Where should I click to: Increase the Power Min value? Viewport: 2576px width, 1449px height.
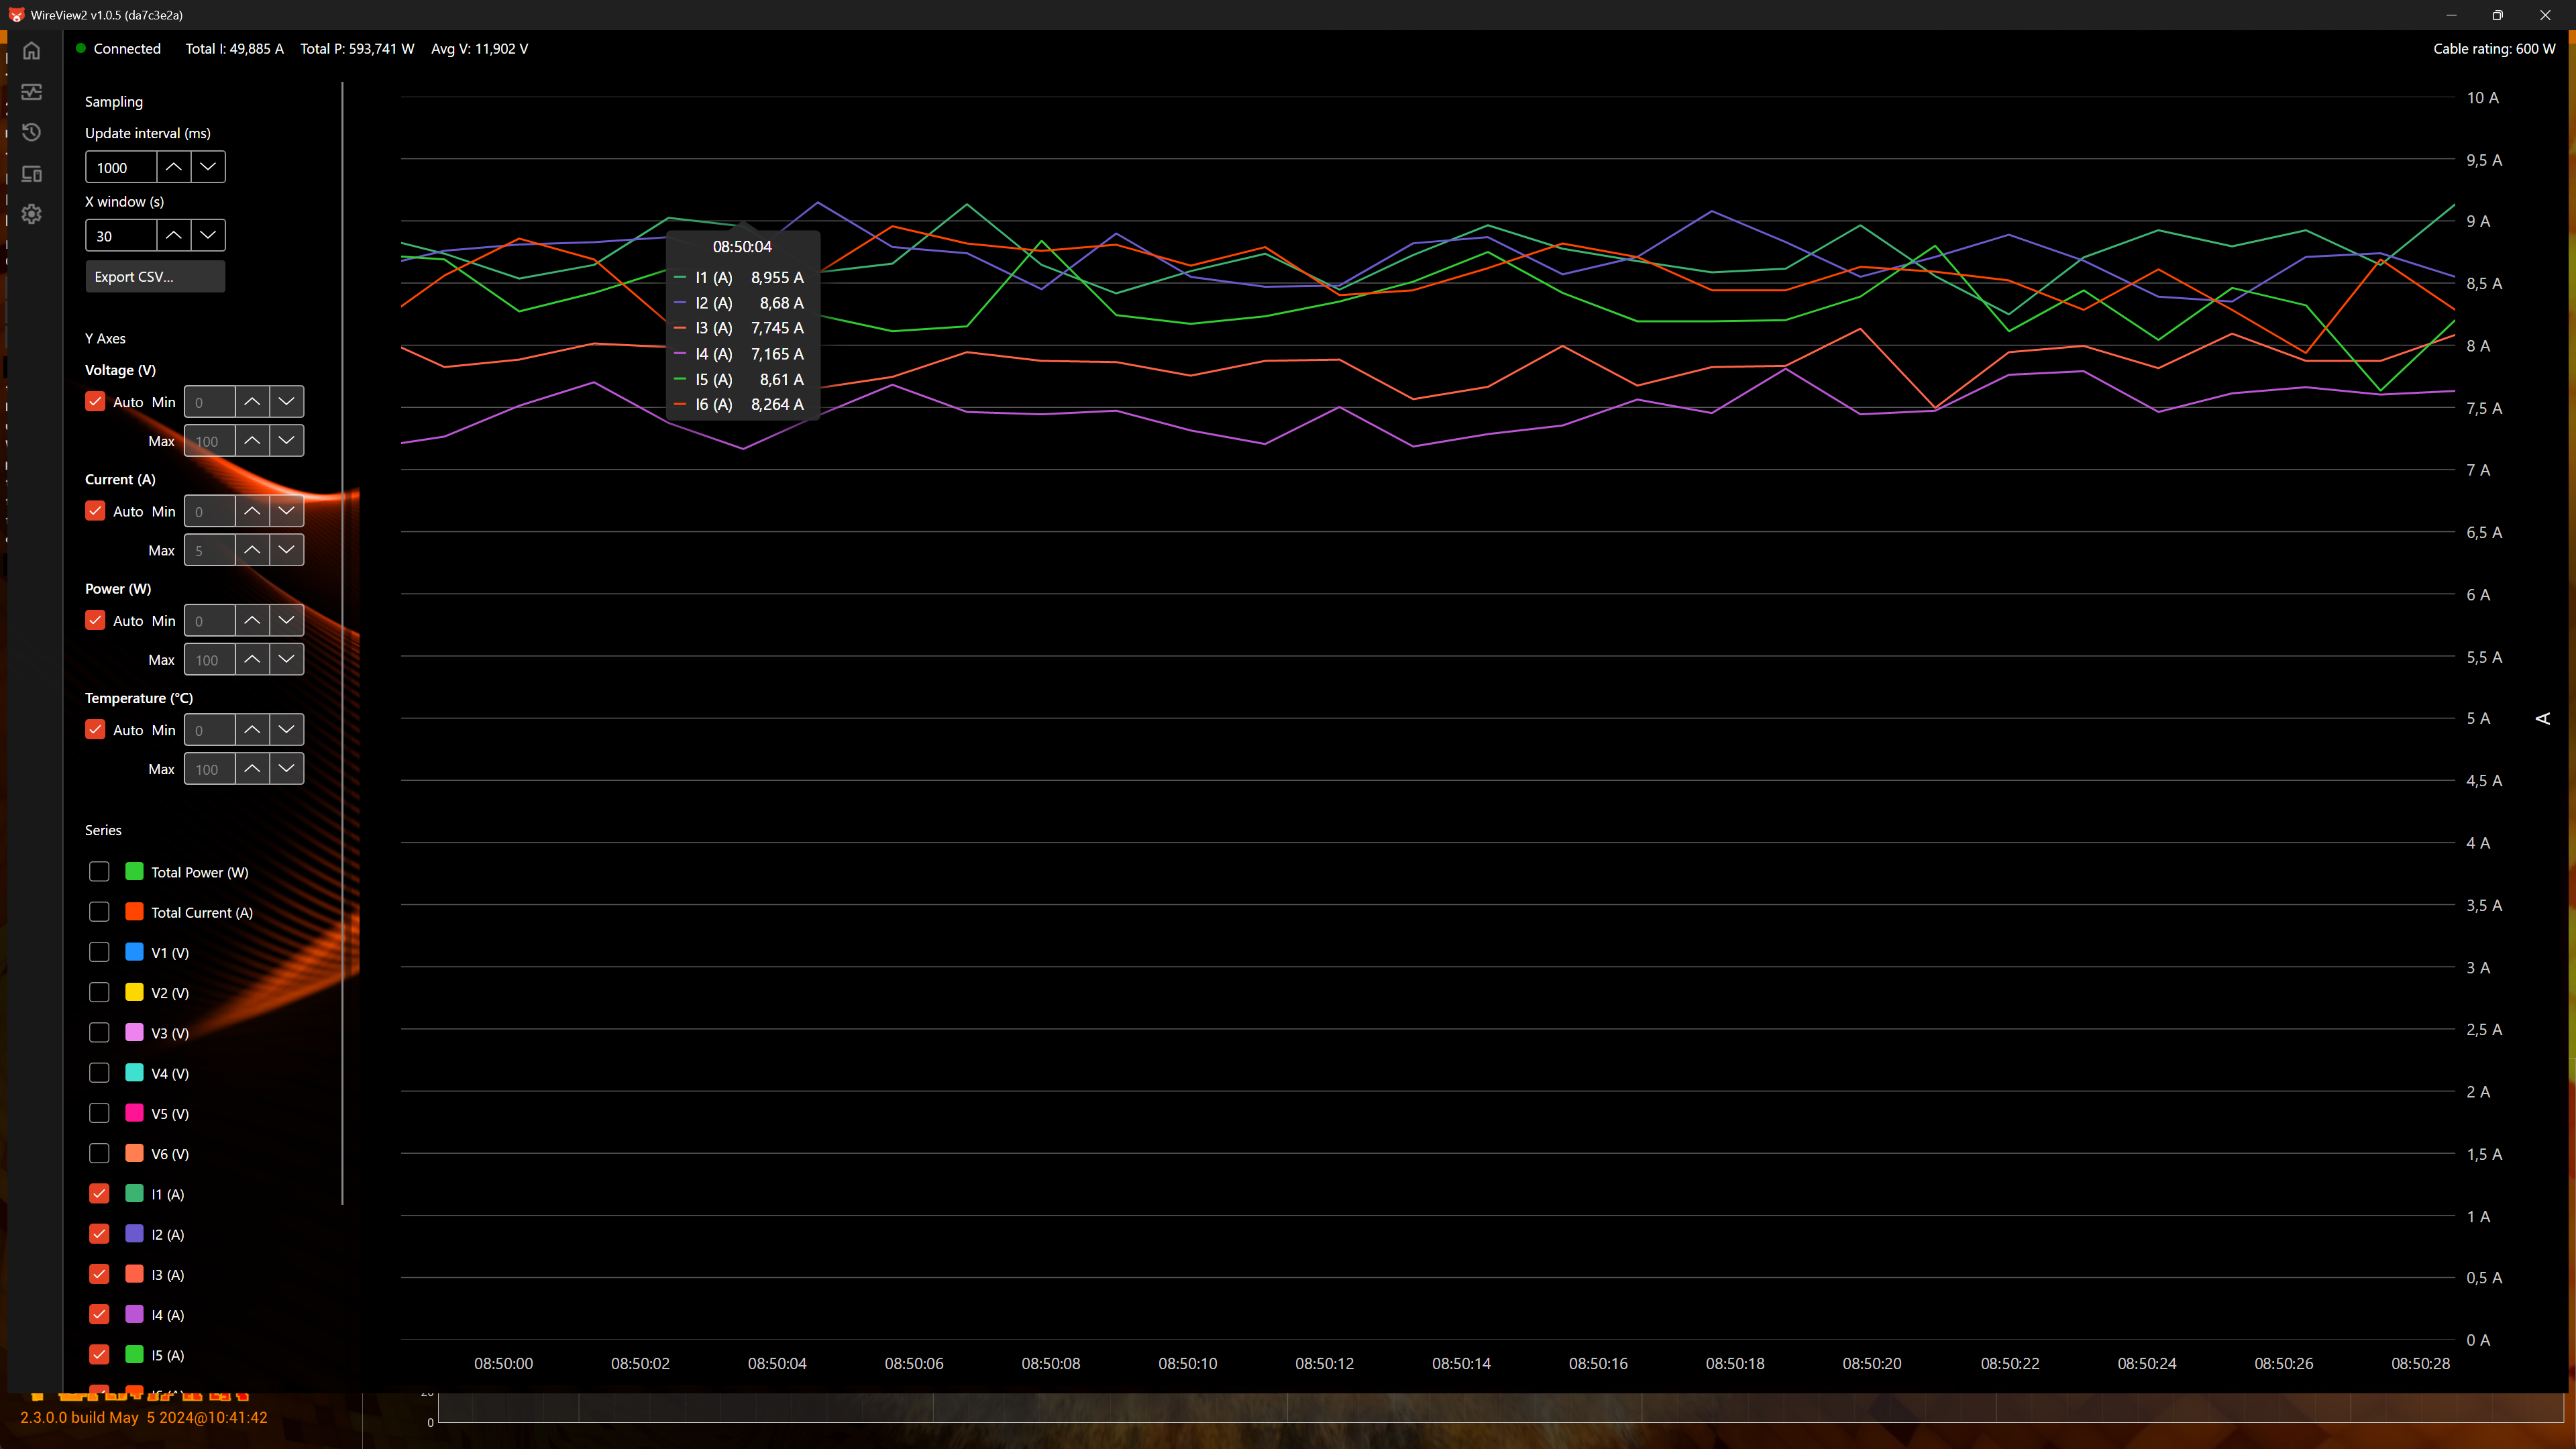(x=252, y=620)
